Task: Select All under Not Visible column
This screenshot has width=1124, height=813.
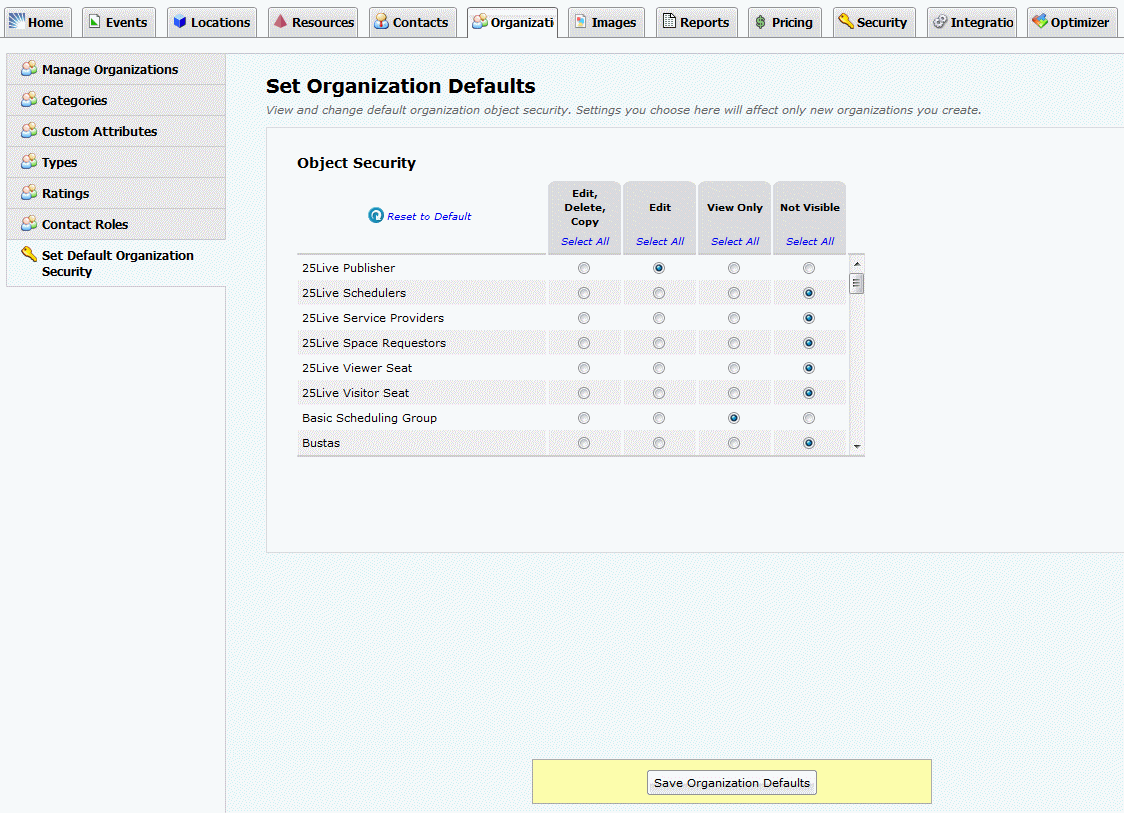Action: click(x=810, y=242)
